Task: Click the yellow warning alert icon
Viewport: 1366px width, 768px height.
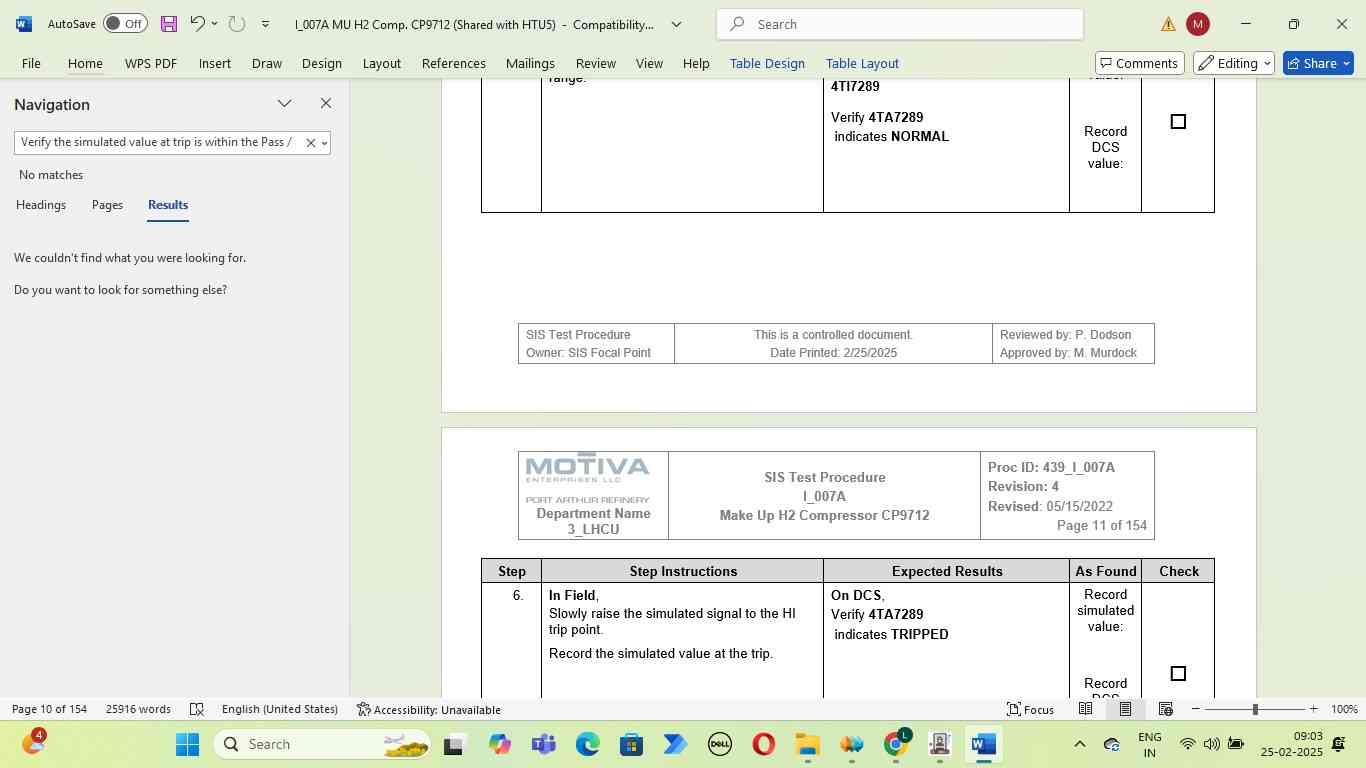Action: [x=1168, y=24]
